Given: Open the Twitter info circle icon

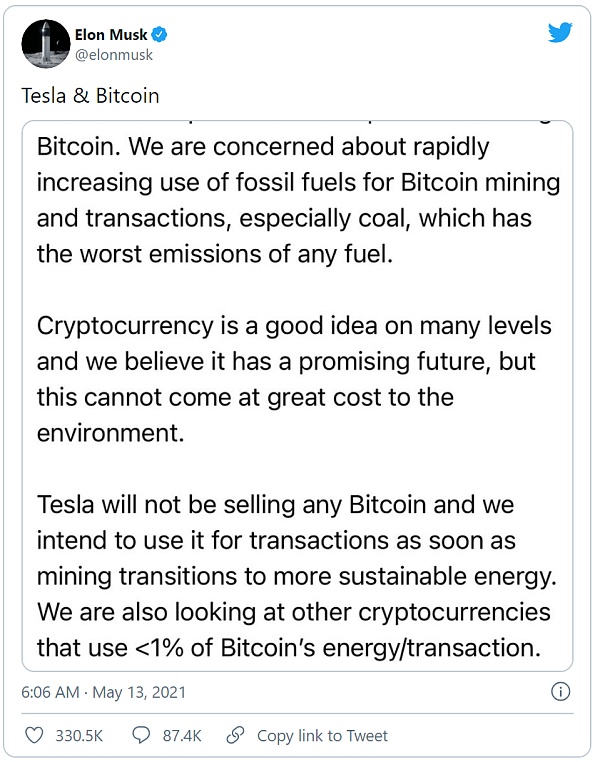Looking at the screenshot, I should point(561,691).
